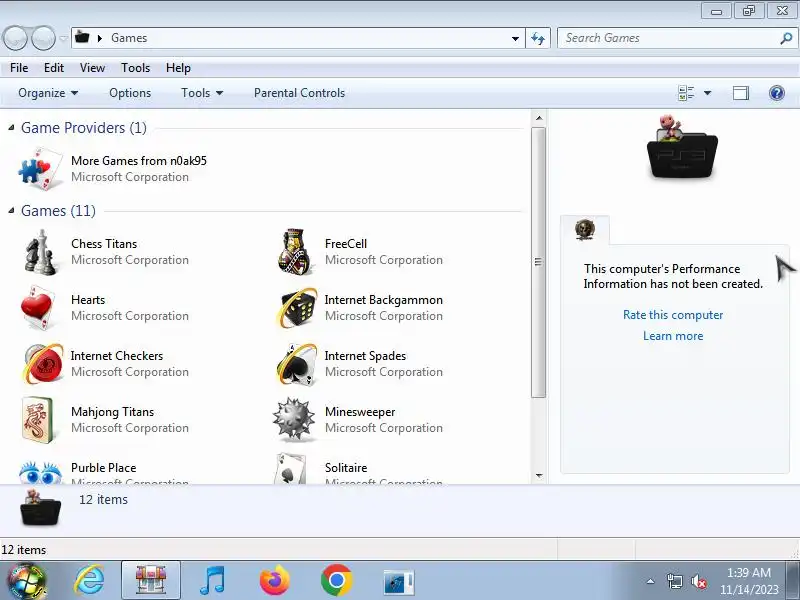Click the PS3 folder preview image

click(682, 146)
